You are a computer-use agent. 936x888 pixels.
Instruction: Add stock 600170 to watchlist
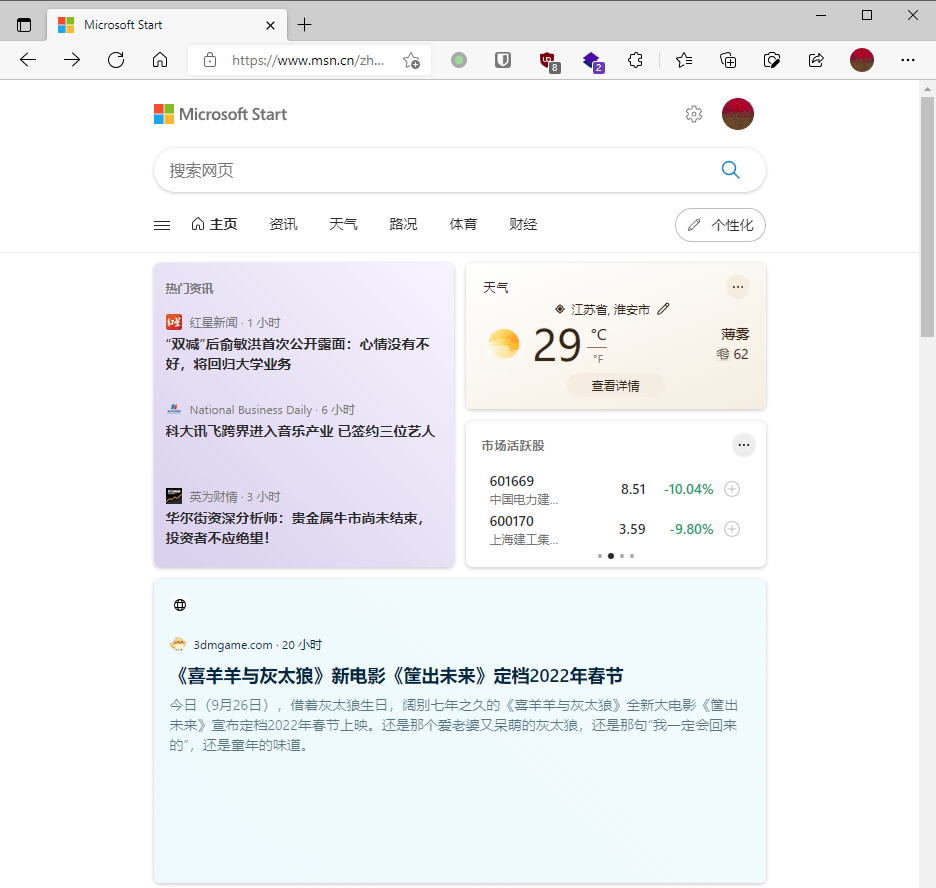pyautogui.click(x=732, y=529)
